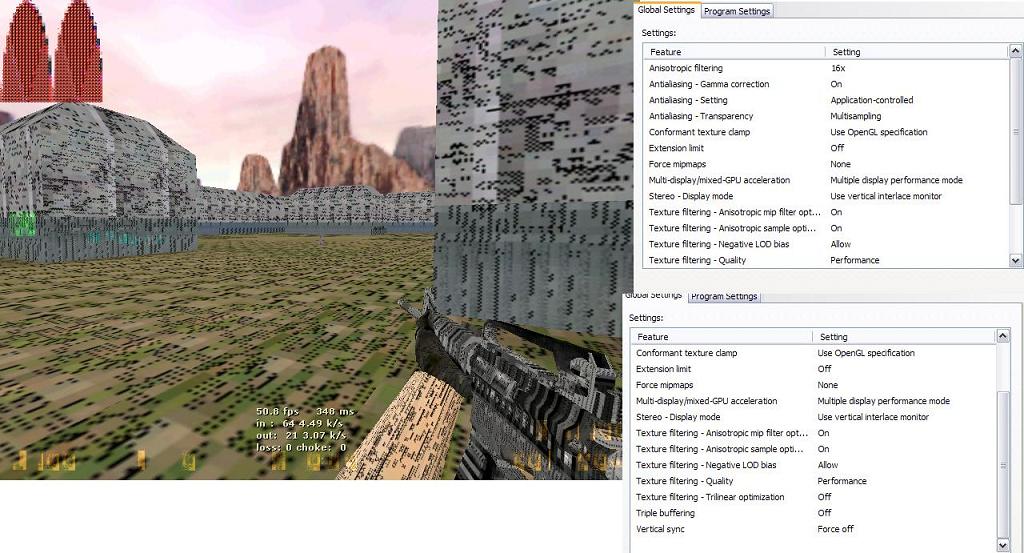The image size is (1024, 553).
Task: Click the Off value beside Triple buffering
Action: [x=824, y=513]
